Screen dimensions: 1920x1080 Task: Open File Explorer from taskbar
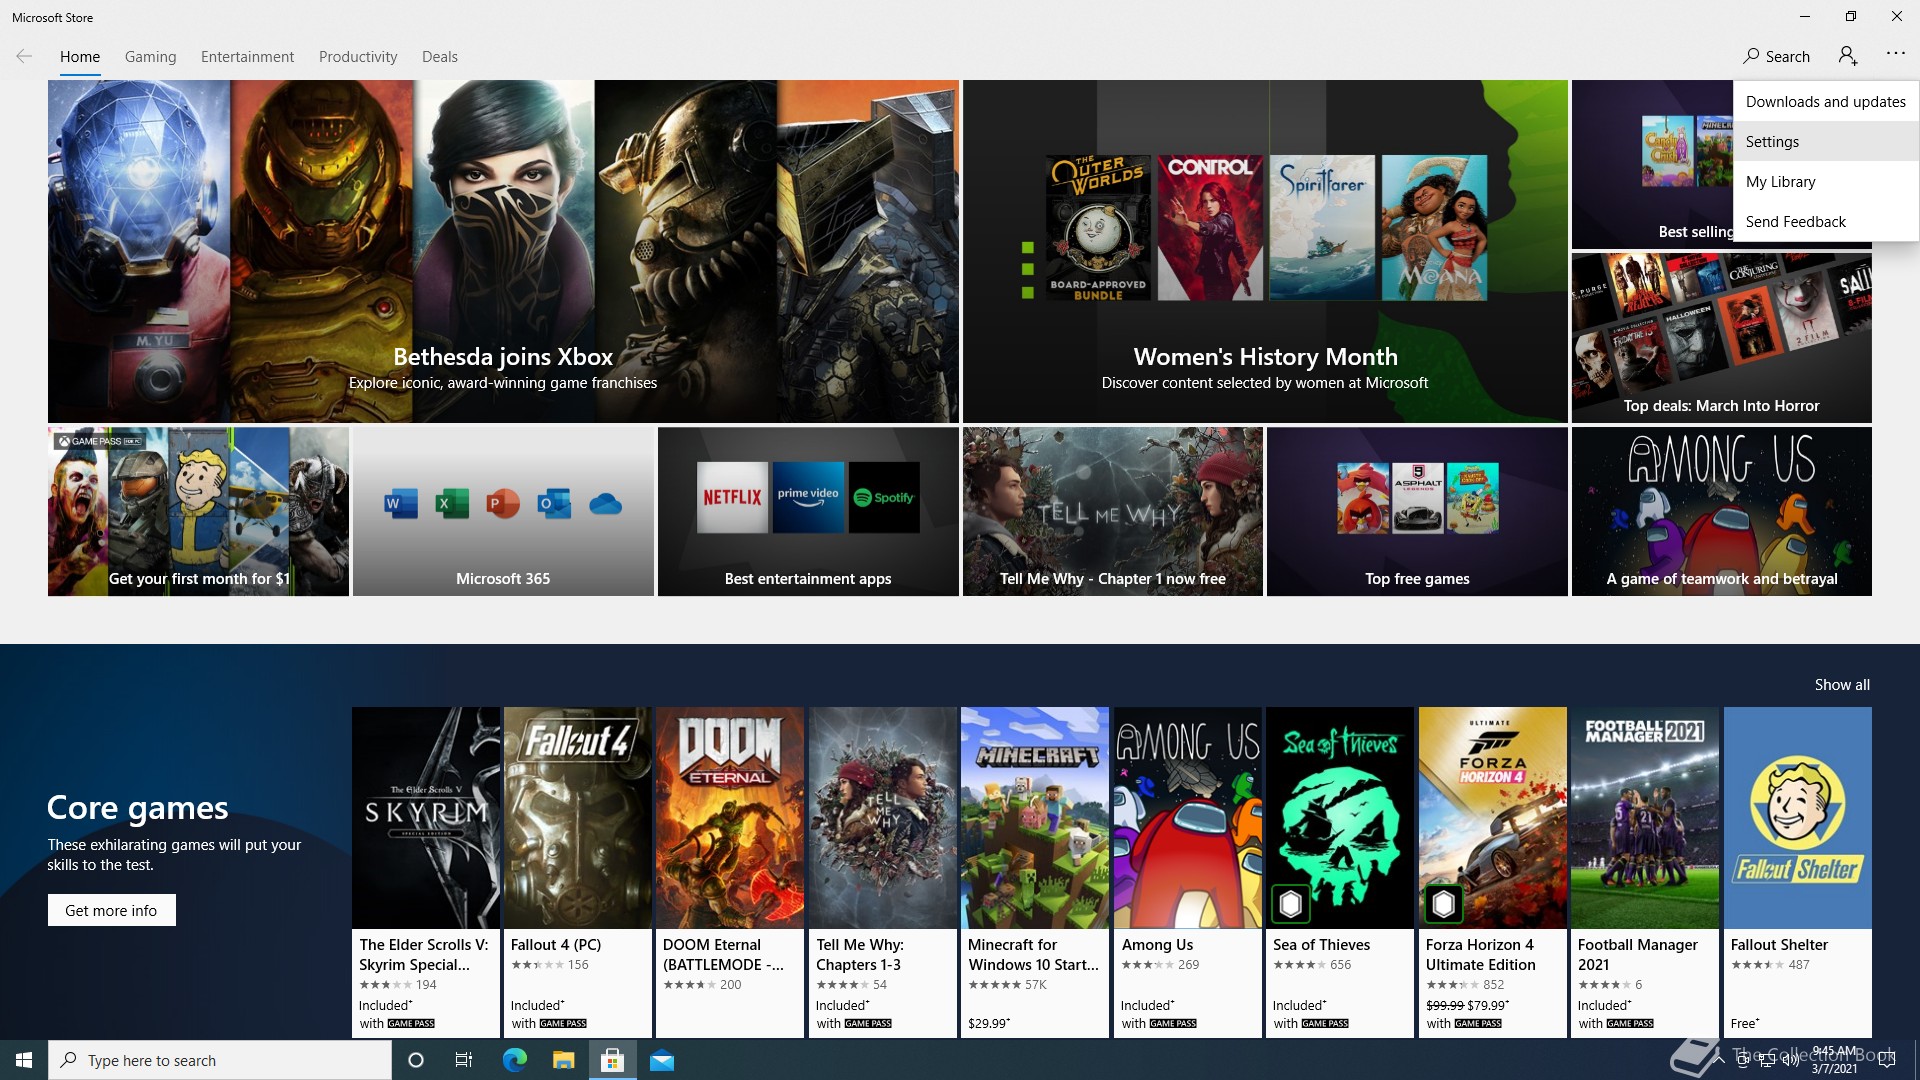click(563, 1060)
